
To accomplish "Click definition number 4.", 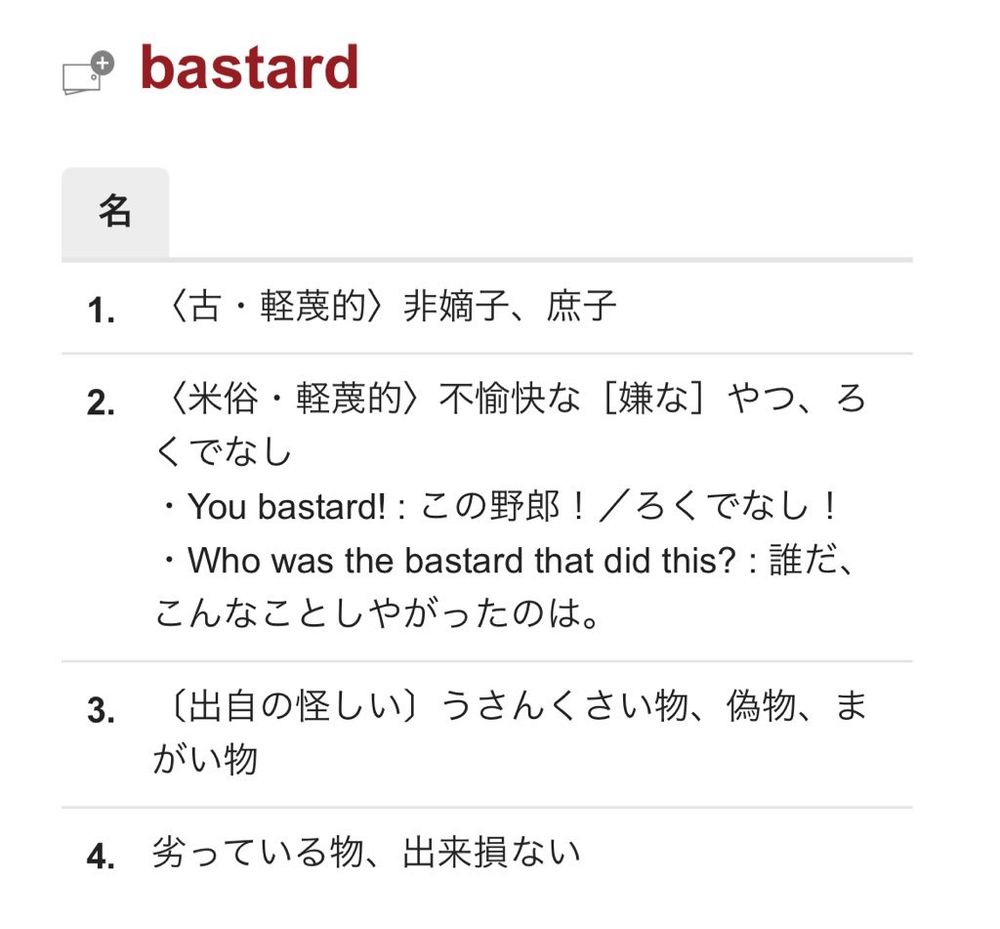I will point(101,855).
